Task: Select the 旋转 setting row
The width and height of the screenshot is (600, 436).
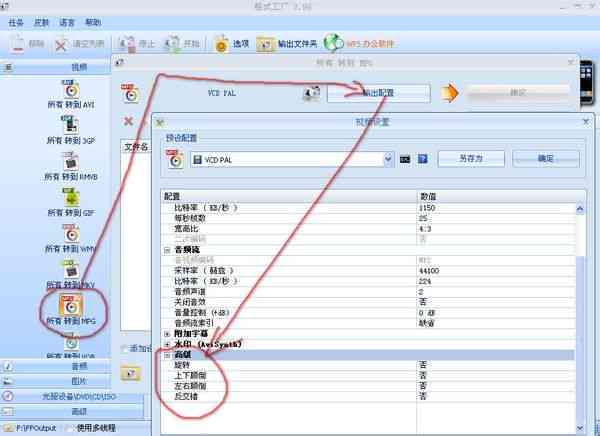Action: [368, 365]
